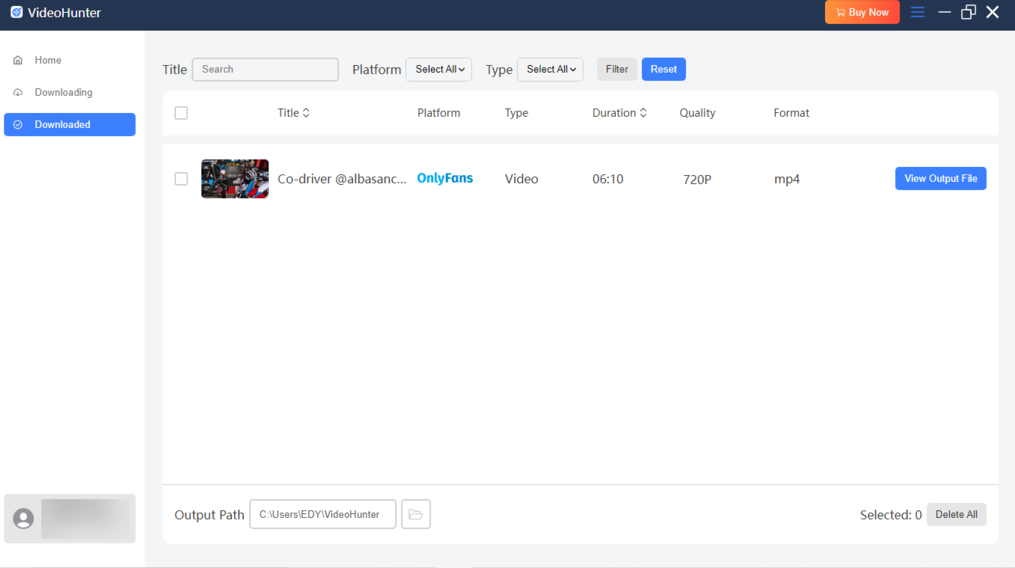Viewport: 1015px width, 568px height.
Task: Sort by Title arrows icon
Action: point(306,113)
